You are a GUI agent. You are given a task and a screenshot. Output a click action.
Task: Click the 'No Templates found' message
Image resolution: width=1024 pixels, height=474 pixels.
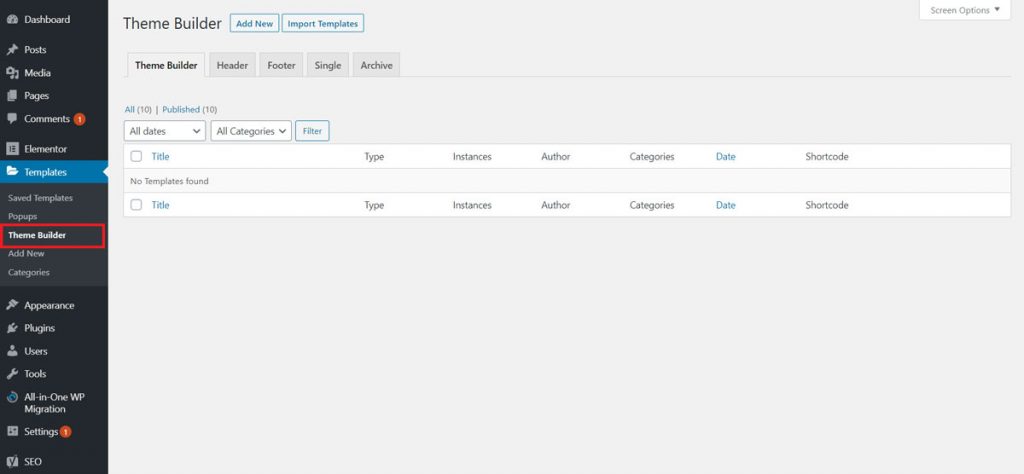[169, 181]
